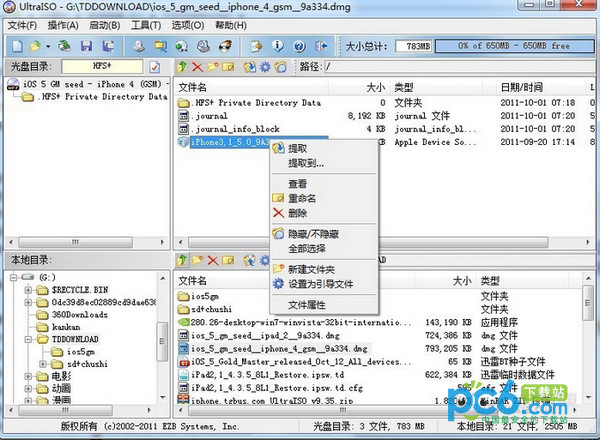Image resolution: width=600 pixels, height=440 pixels.
Task: Click the Save As icon
Action: coord(108,46)
